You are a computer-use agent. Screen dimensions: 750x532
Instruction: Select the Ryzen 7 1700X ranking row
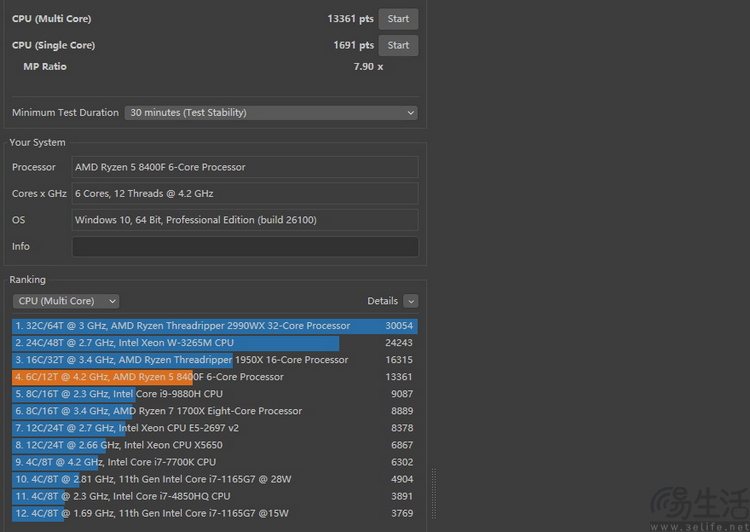(x=215, y=411)
